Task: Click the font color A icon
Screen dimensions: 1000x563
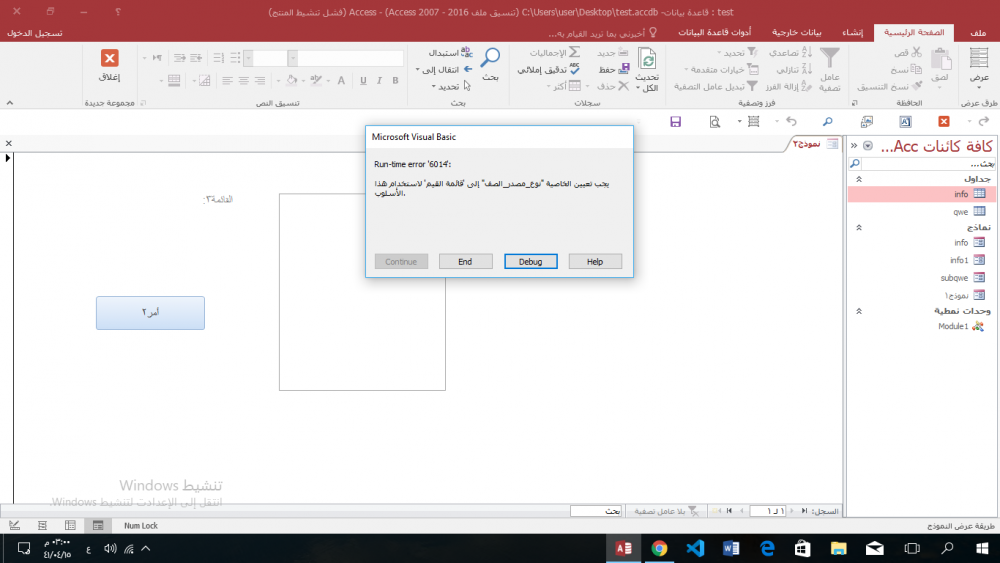Action: [341, 80]
